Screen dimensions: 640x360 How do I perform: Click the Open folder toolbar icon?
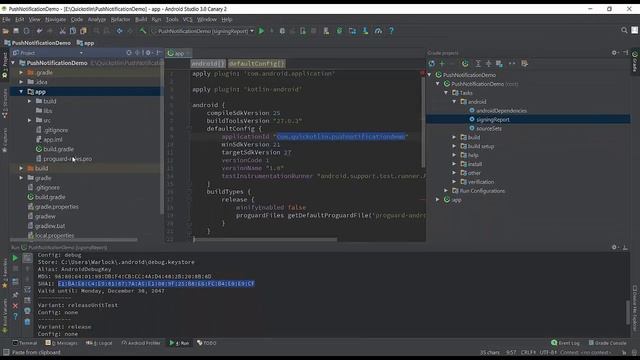(5, 31)
